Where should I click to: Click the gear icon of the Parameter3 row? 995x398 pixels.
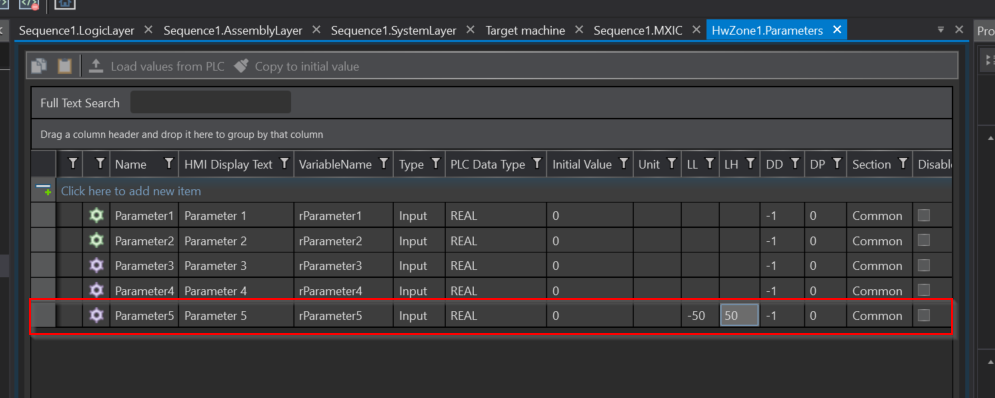point(96,266)
